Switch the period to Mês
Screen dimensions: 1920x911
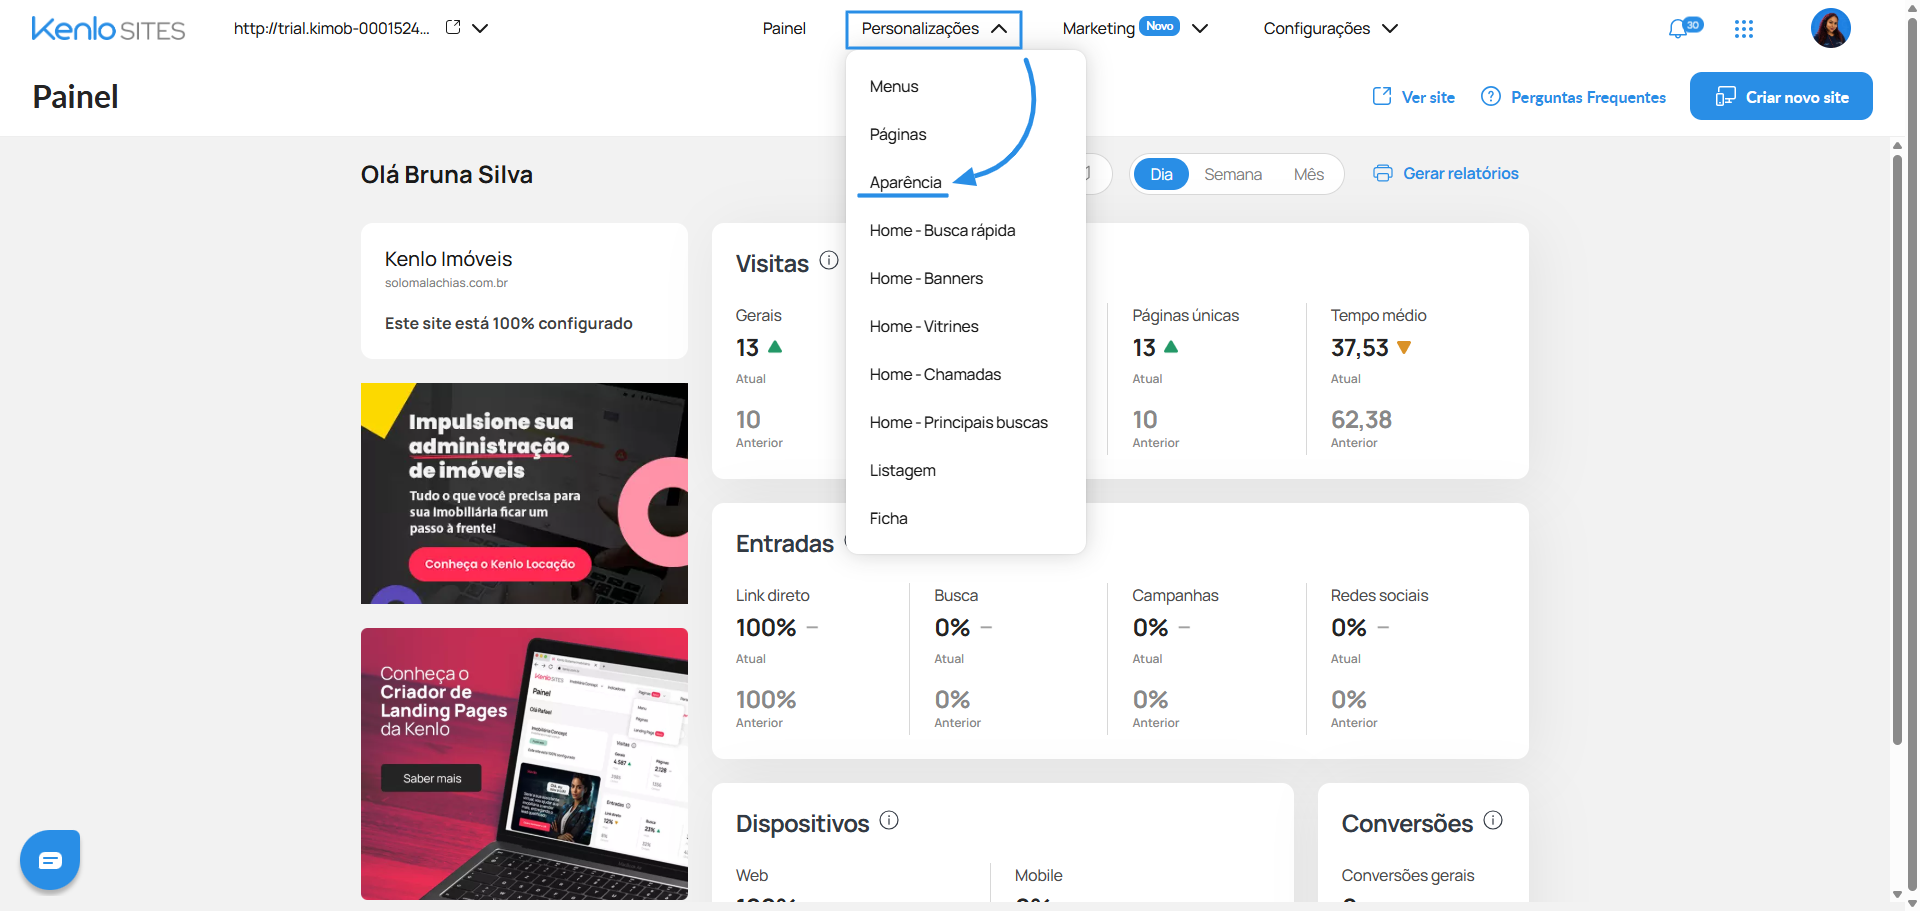tap(1308, 174)
